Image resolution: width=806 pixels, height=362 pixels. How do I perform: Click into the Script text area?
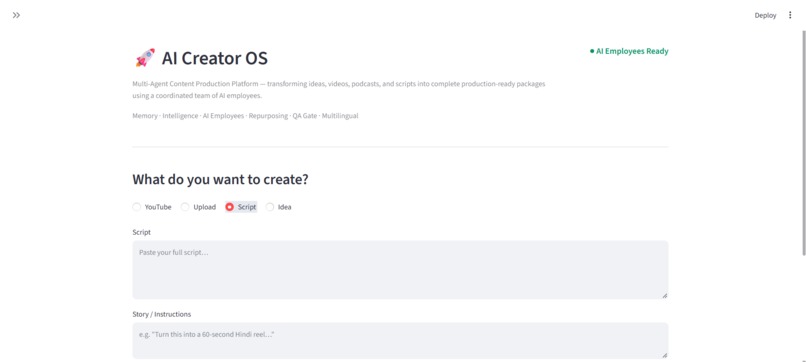click(400, 269)
